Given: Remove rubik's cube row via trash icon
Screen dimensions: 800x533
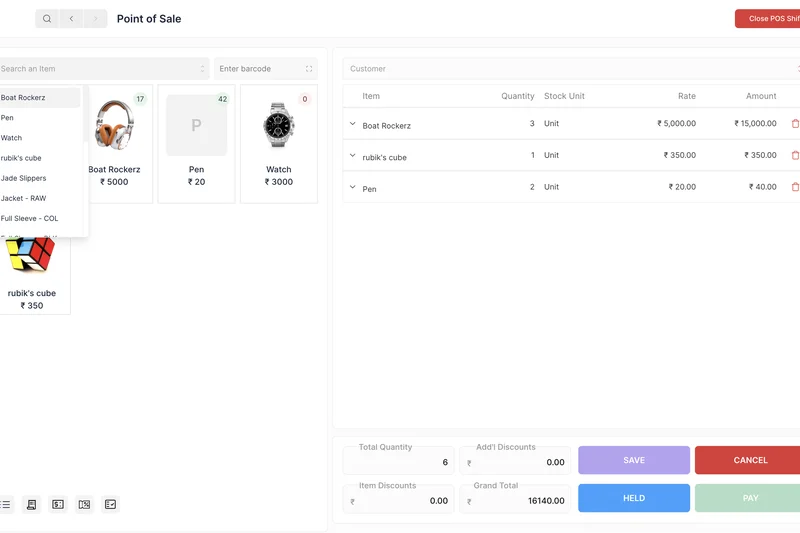Looking at the screenshot, I should [x=795, y=156].
